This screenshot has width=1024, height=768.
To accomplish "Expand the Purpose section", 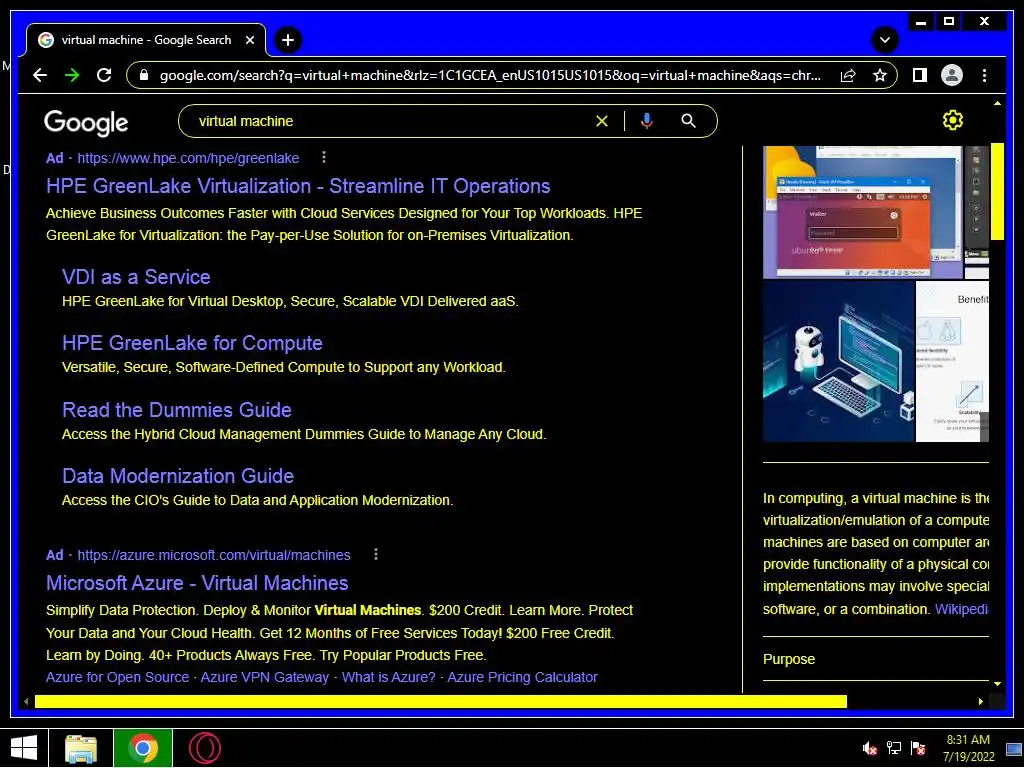I will (875, 659).
